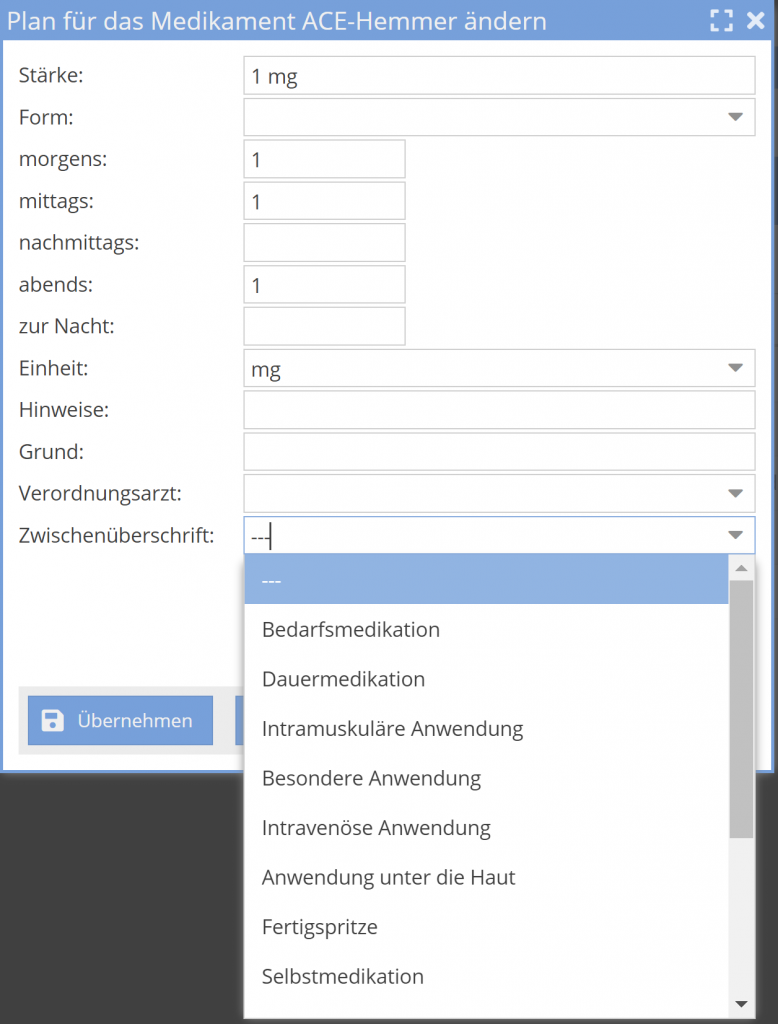This screenshot has height=1024, width=778.
Task: Click the abends dose field
Action: (x=325, y=285)
